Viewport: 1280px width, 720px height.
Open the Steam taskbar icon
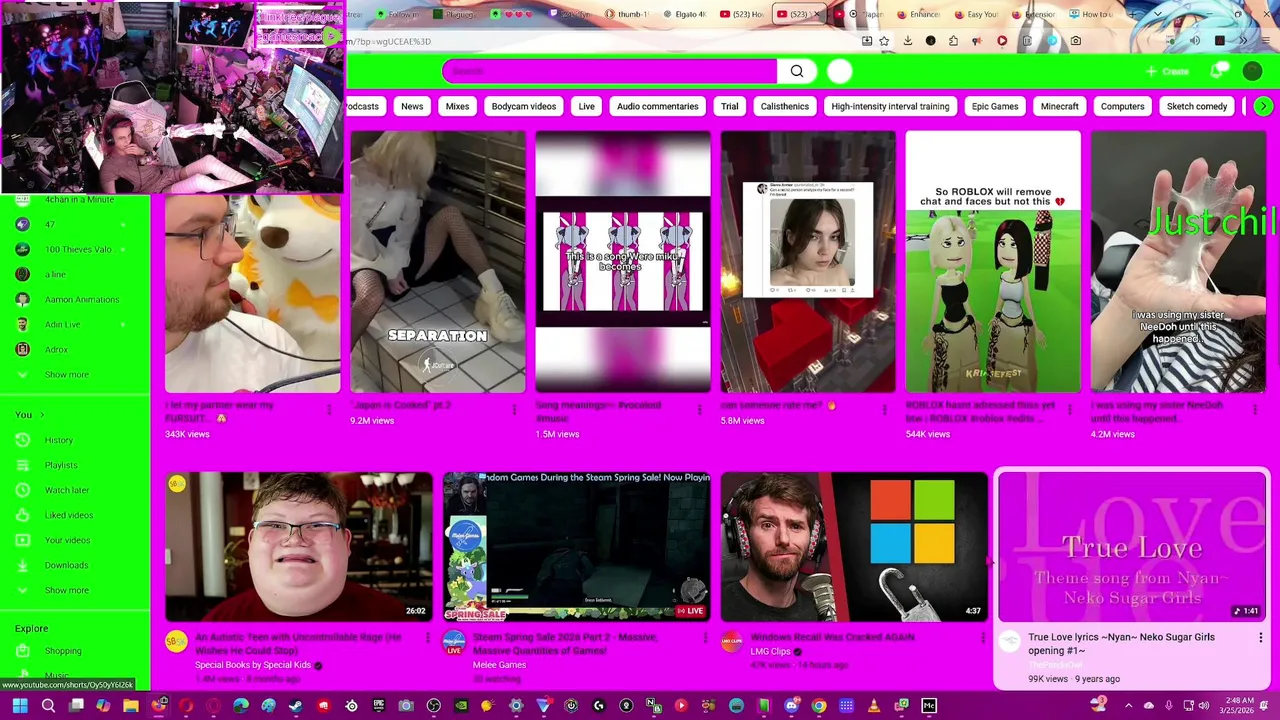[295, 706]
